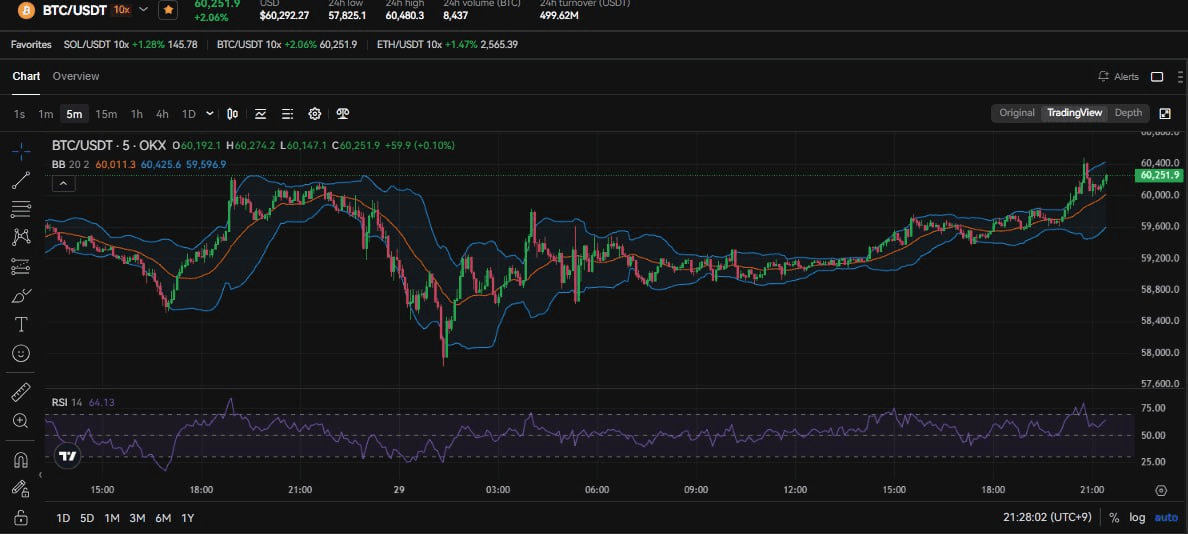
Task: Expand the BTC/USDT pair selector arrow
Action: pyautogui.click(x=142, y=10)
